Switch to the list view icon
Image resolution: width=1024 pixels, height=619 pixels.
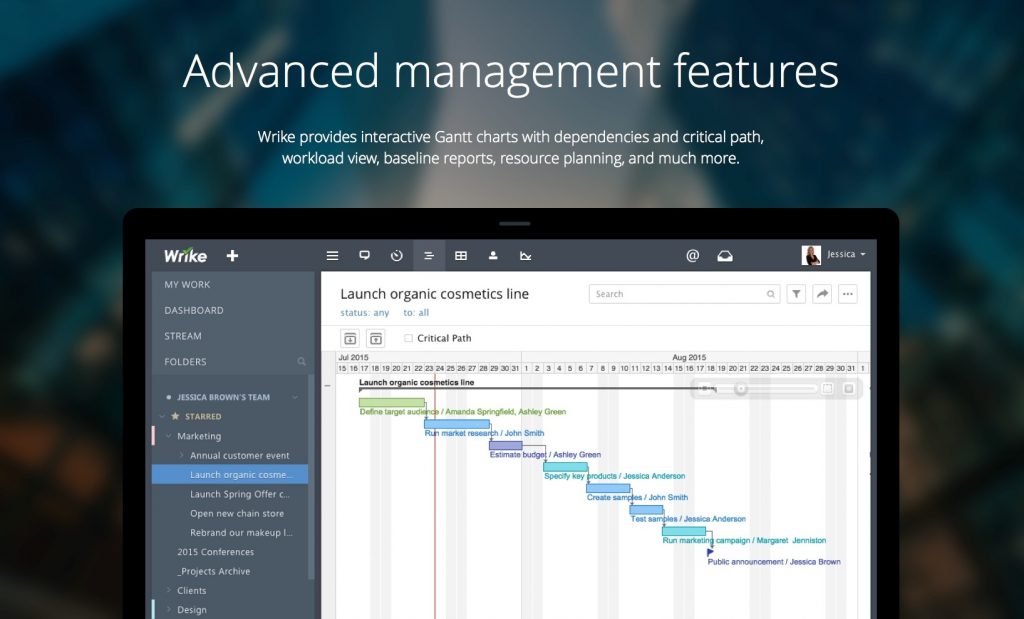[x=332, y=256]
